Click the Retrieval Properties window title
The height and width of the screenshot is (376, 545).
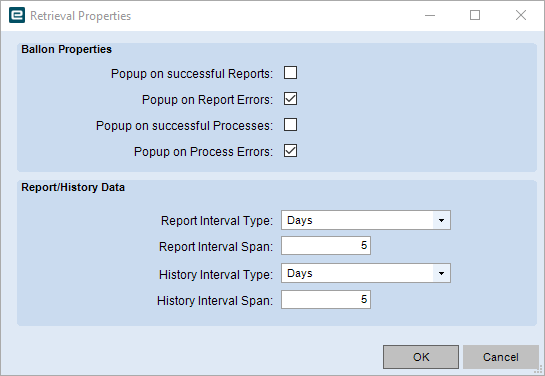click(81, 16)
